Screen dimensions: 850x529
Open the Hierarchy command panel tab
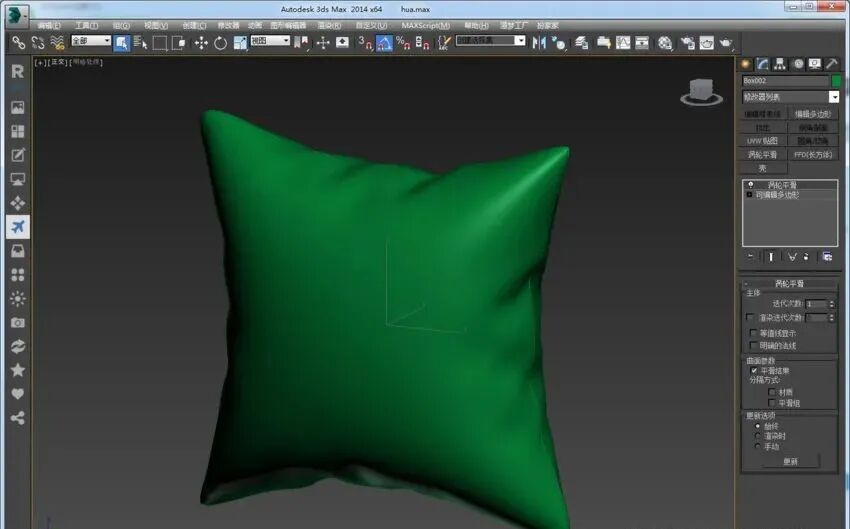click(x=780, y=64)
